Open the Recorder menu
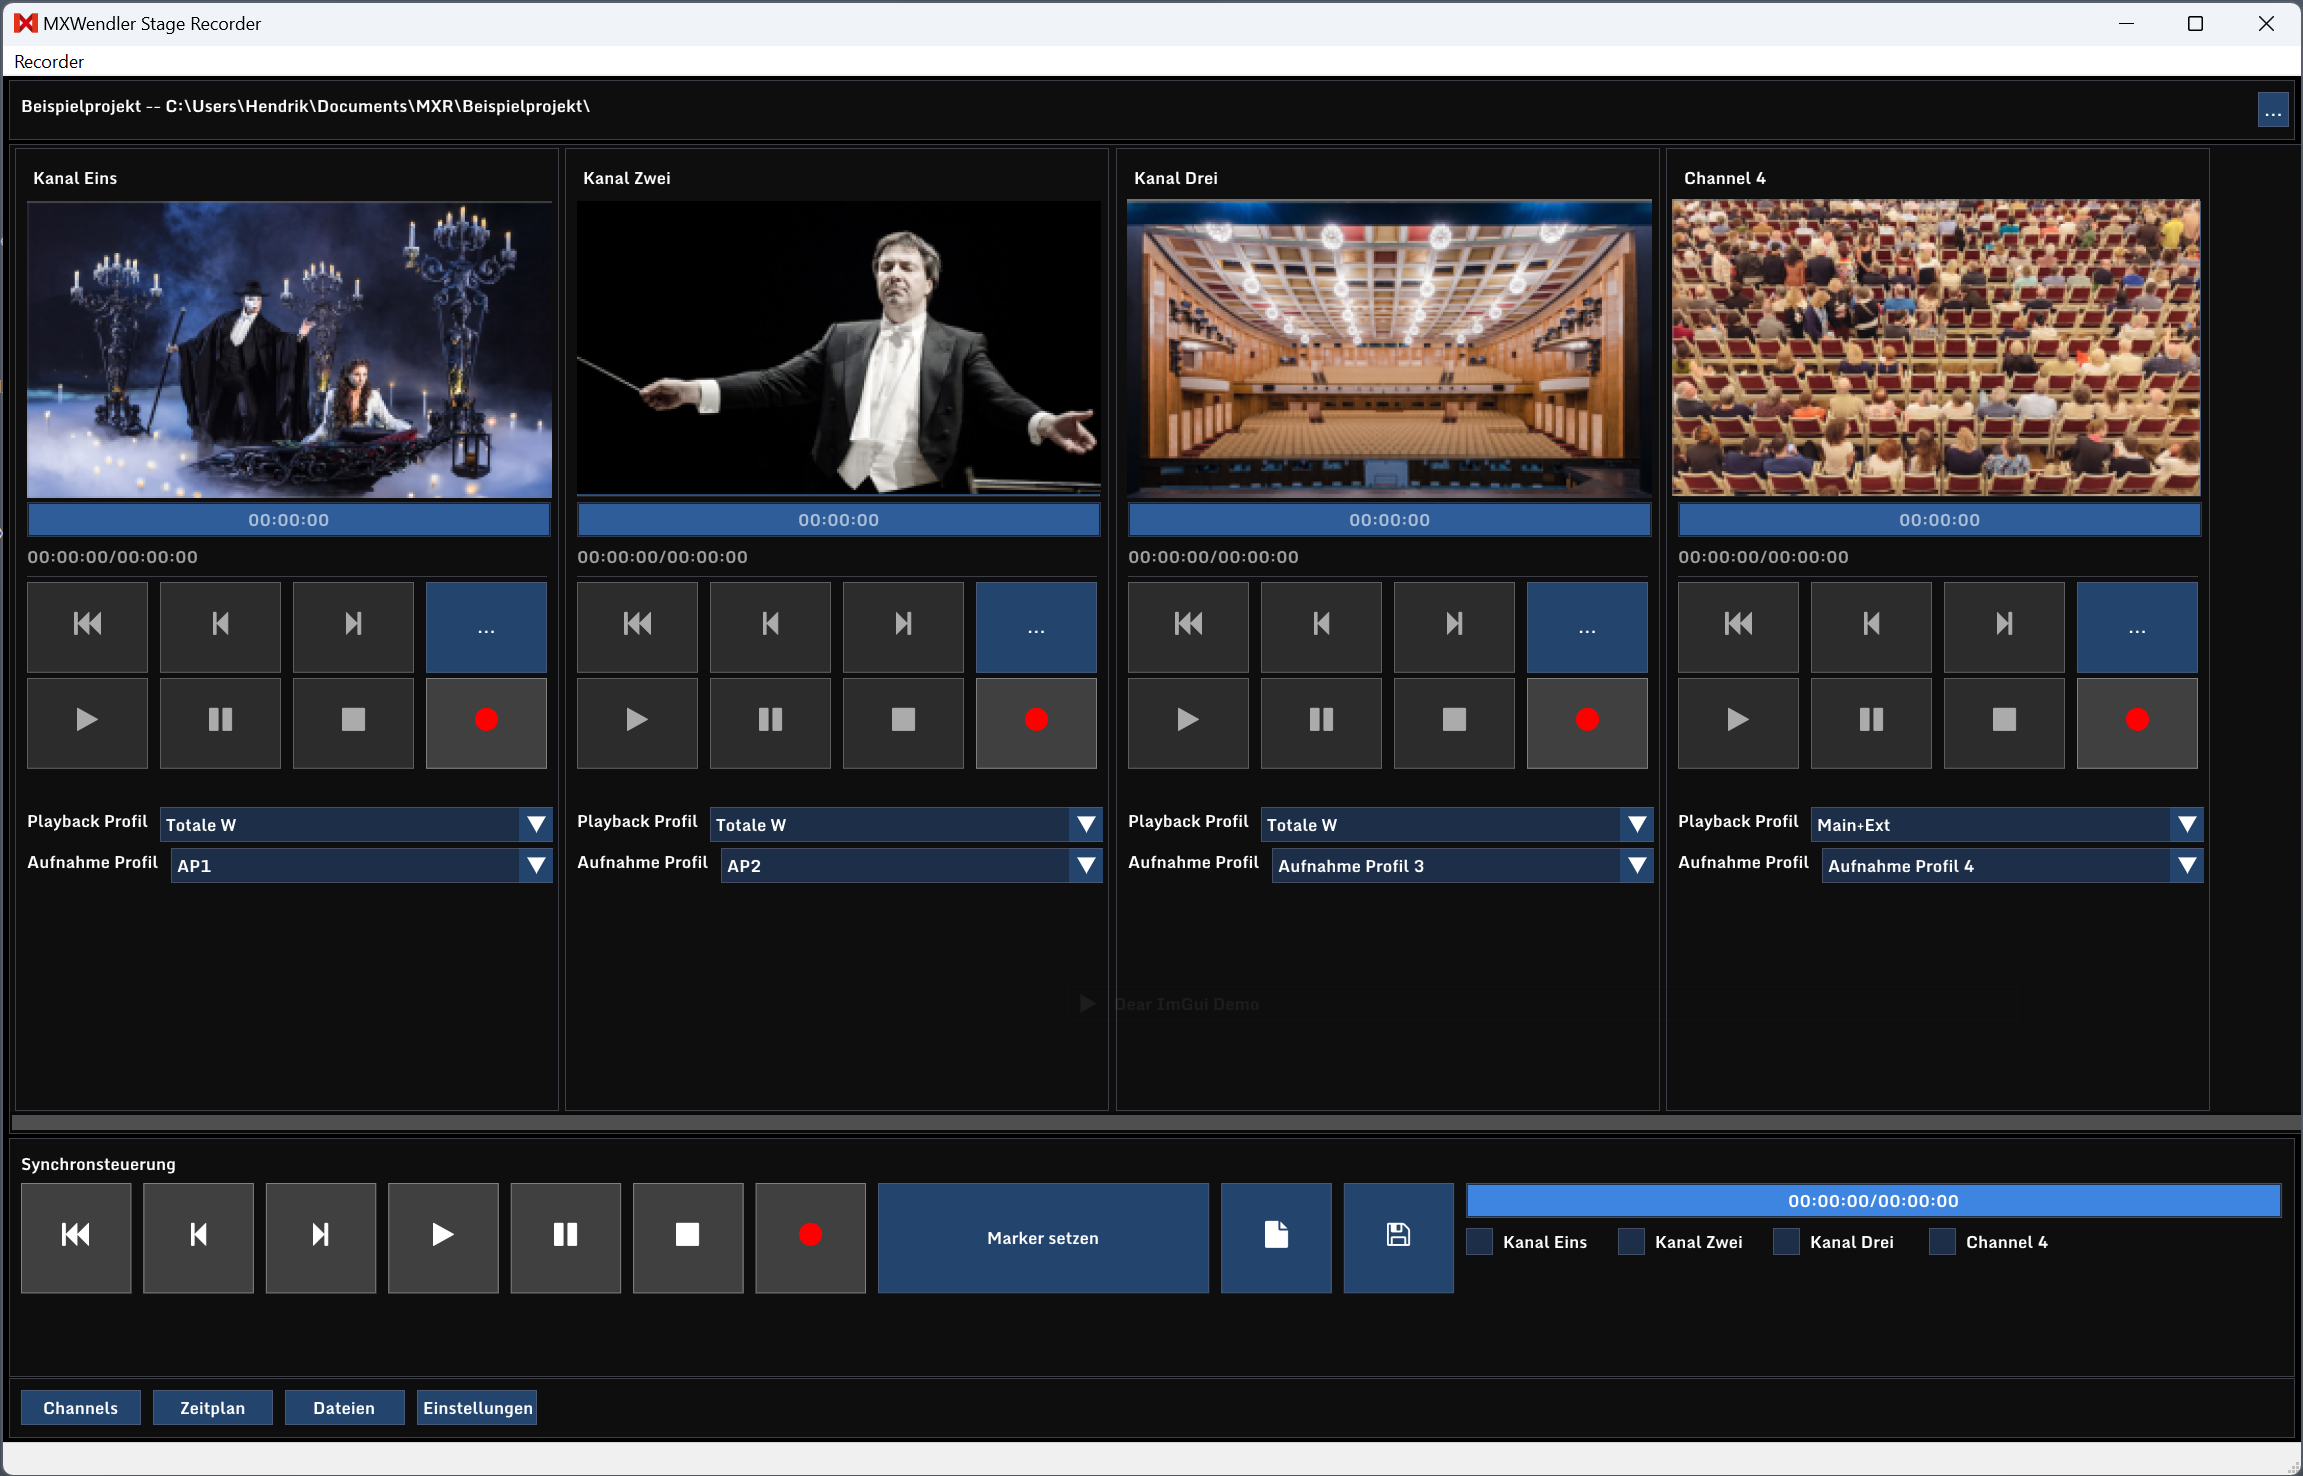Viewport: 2303px width, 1476px height. [48, 61]
